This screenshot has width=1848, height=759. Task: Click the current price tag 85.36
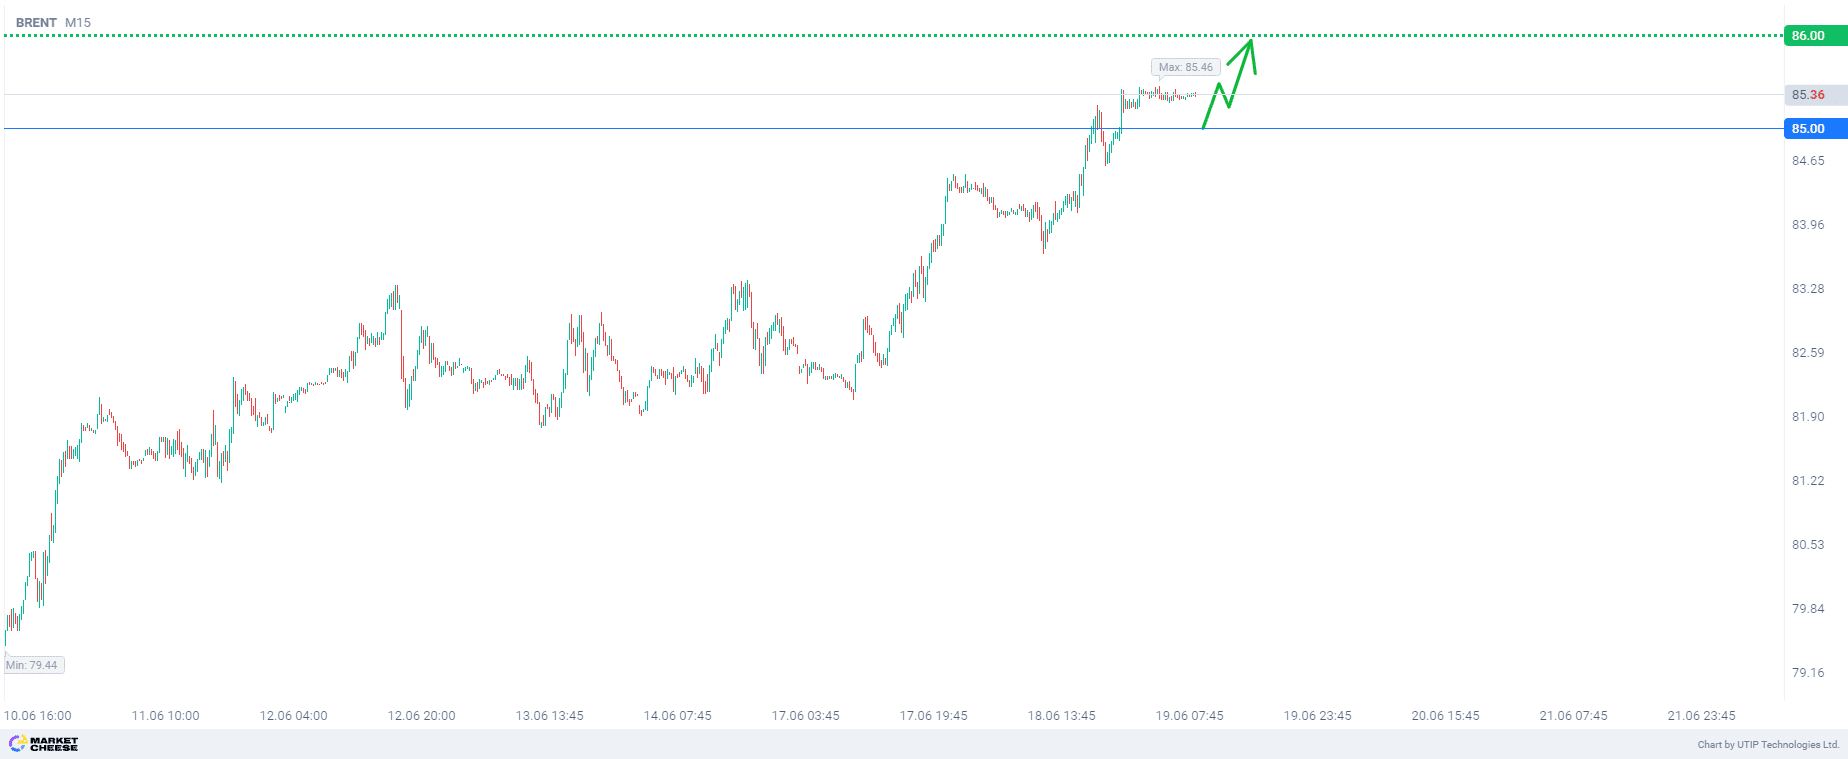tap(1815, 95)
